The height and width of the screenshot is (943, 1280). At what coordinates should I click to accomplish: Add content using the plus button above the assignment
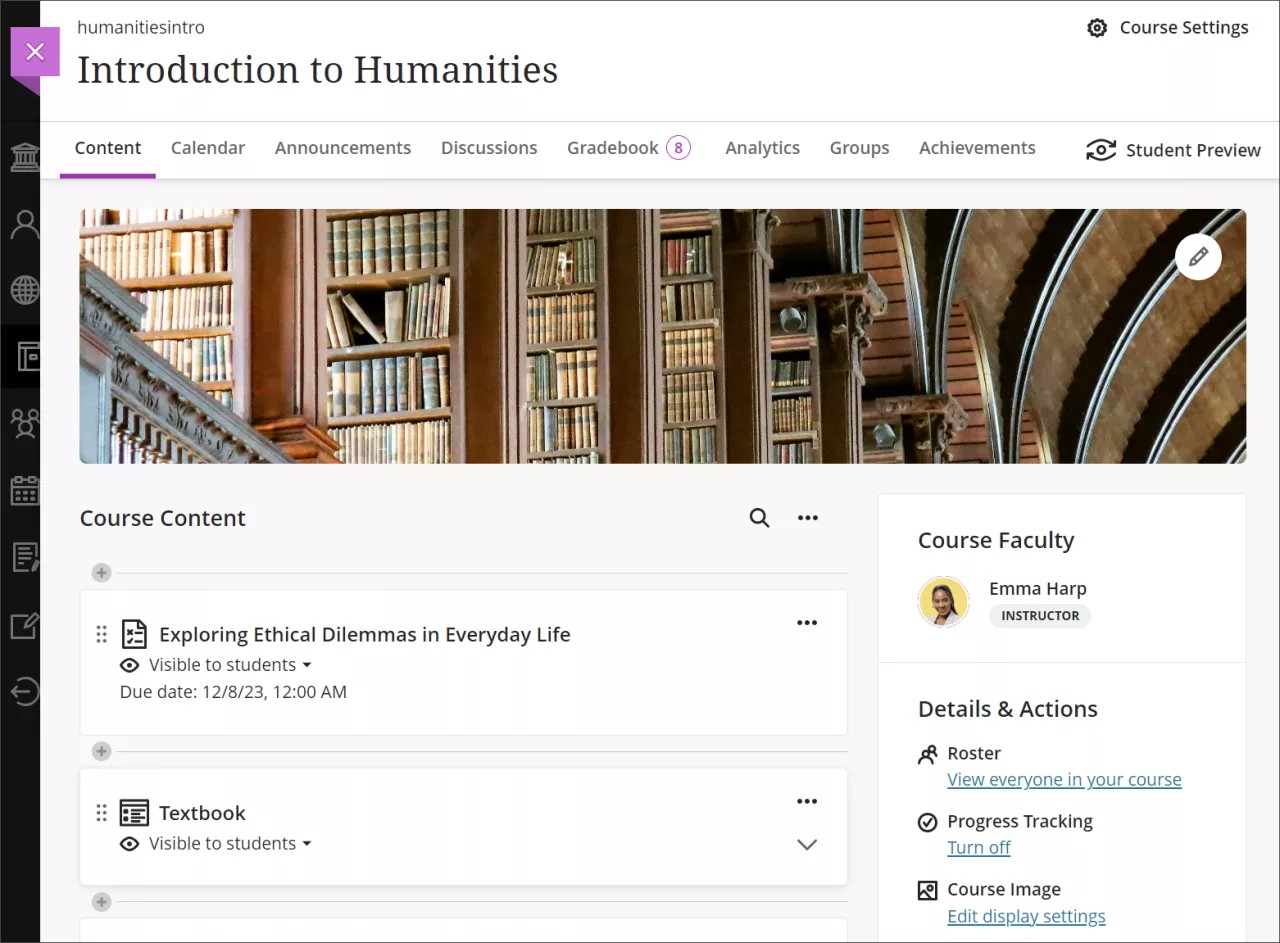pos(100,572)
